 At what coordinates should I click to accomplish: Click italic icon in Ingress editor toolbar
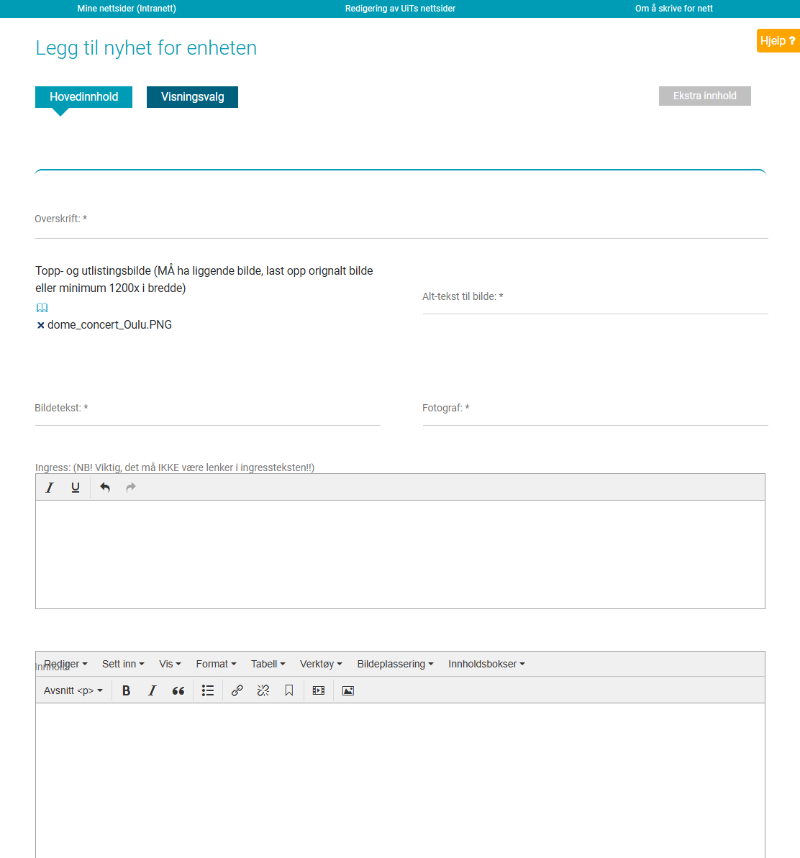49,487
